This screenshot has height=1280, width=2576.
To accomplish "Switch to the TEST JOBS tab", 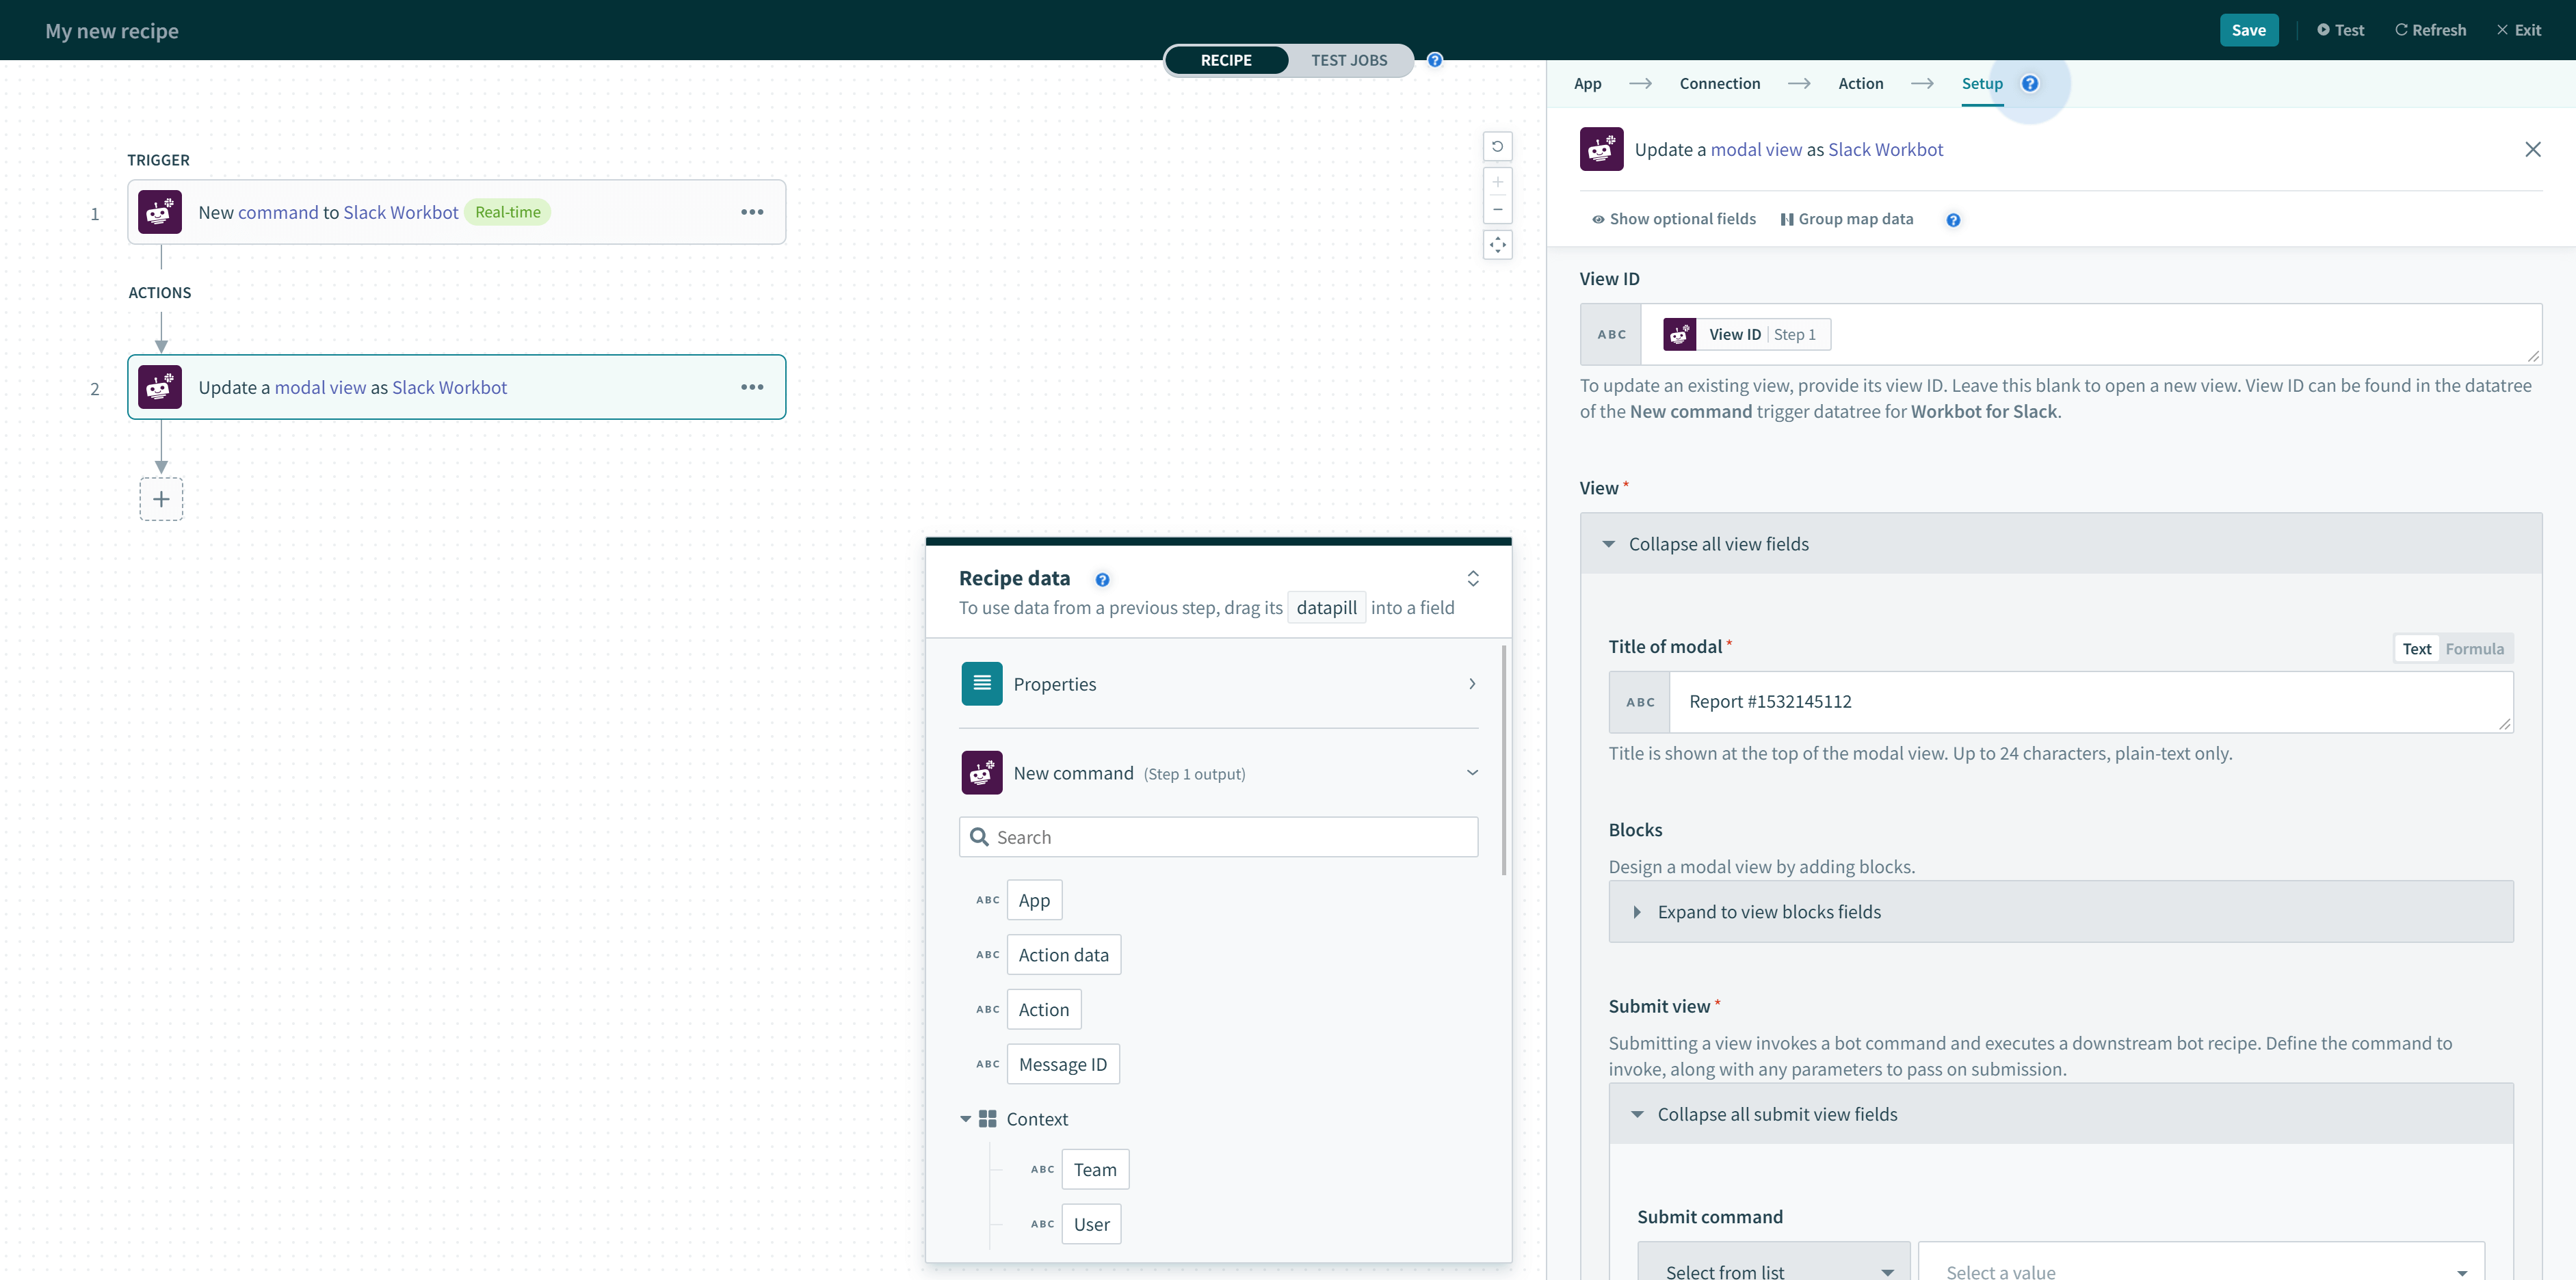I will [x=1350, y=60].
